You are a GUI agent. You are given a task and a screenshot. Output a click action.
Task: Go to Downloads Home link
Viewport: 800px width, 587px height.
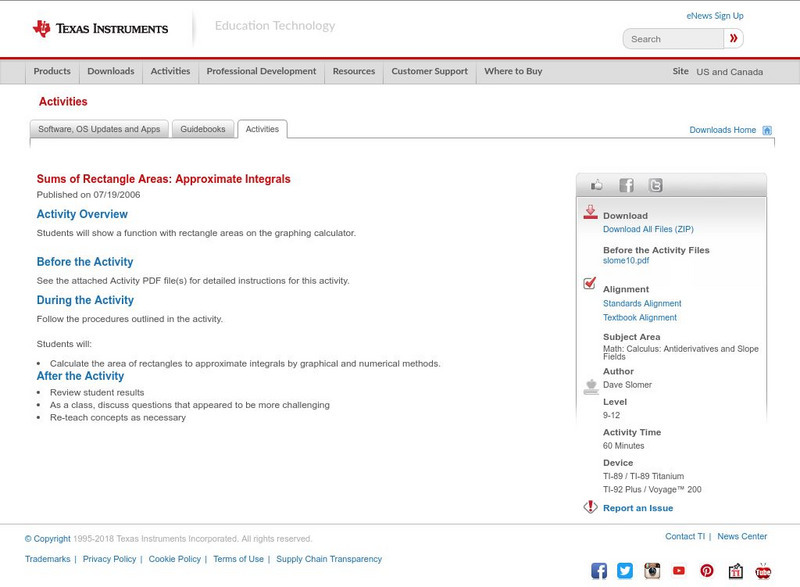pos(722,130)
